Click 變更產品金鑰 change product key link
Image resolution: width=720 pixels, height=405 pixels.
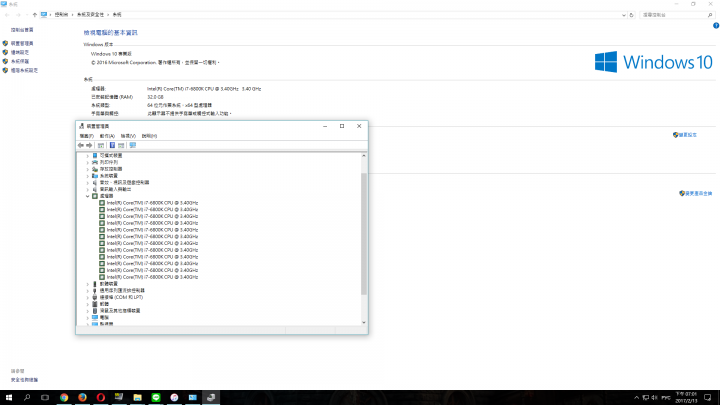point(698,193)
